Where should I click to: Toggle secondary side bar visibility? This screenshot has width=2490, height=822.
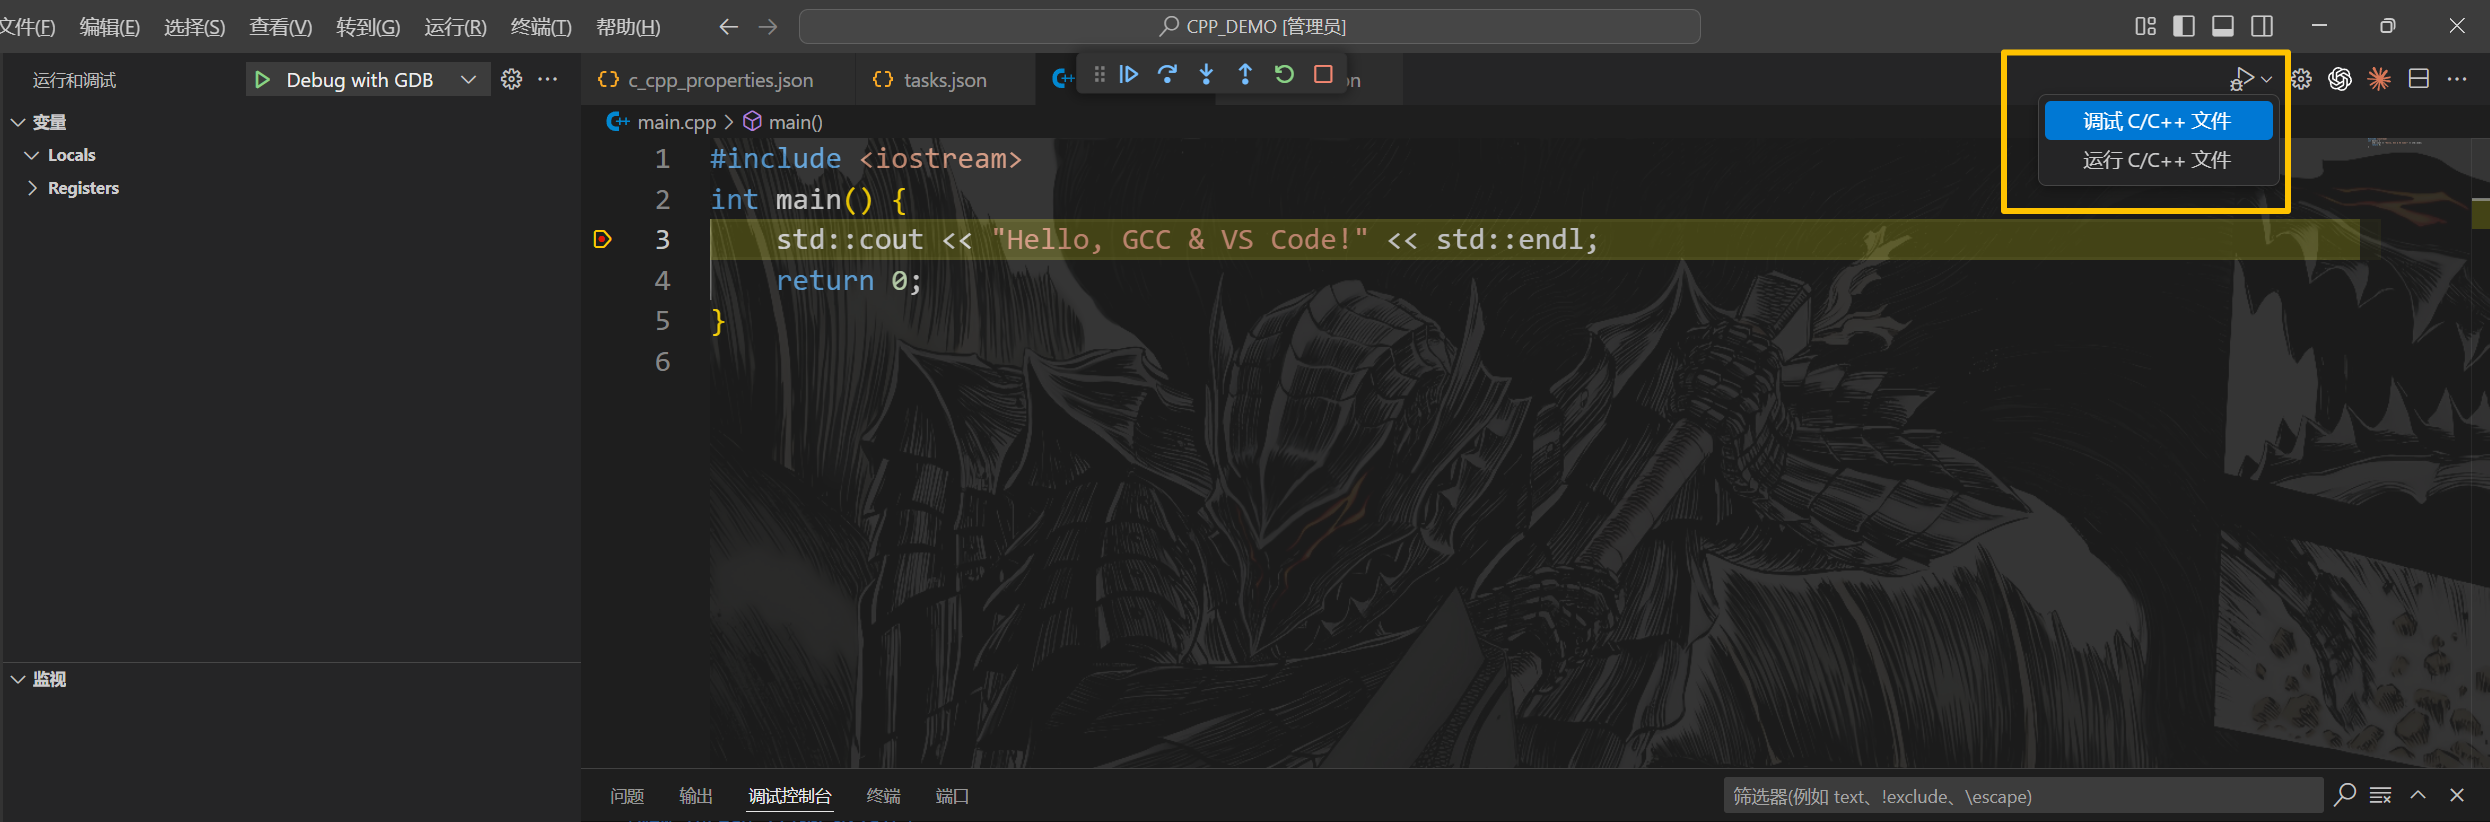[x=2262, y=26]
